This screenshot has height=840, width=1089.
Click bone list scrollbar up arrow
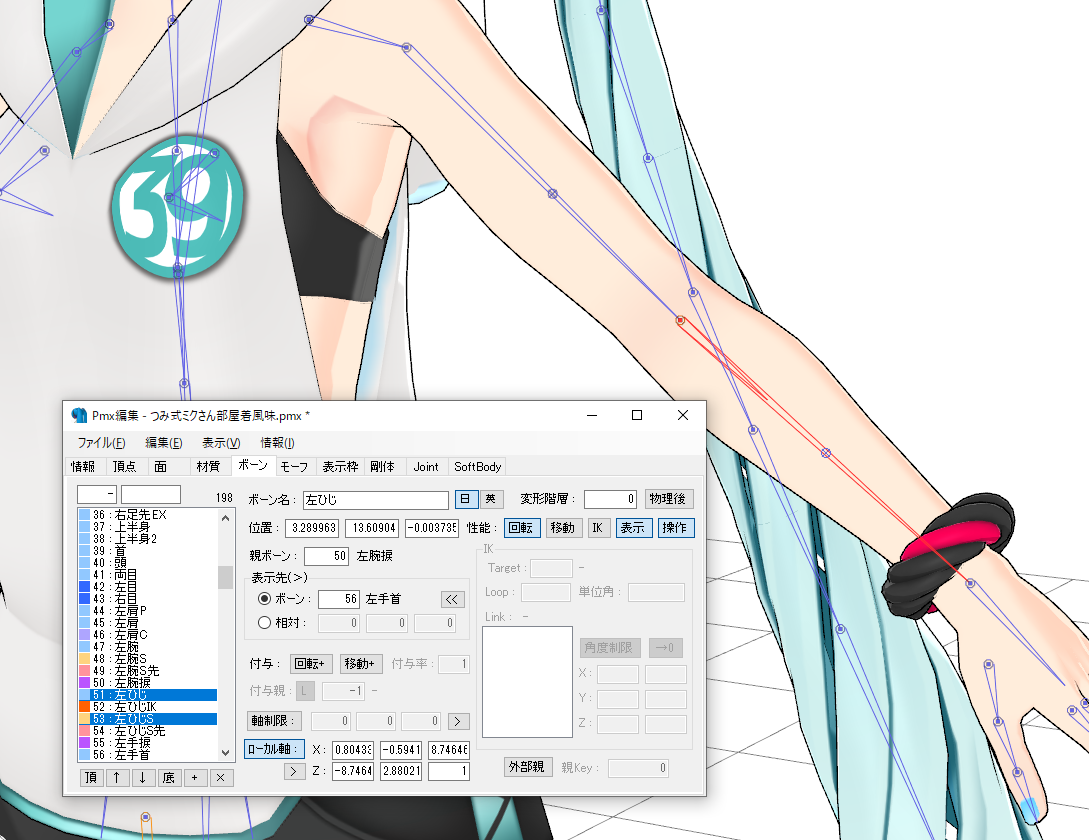[x=225, y=518]
